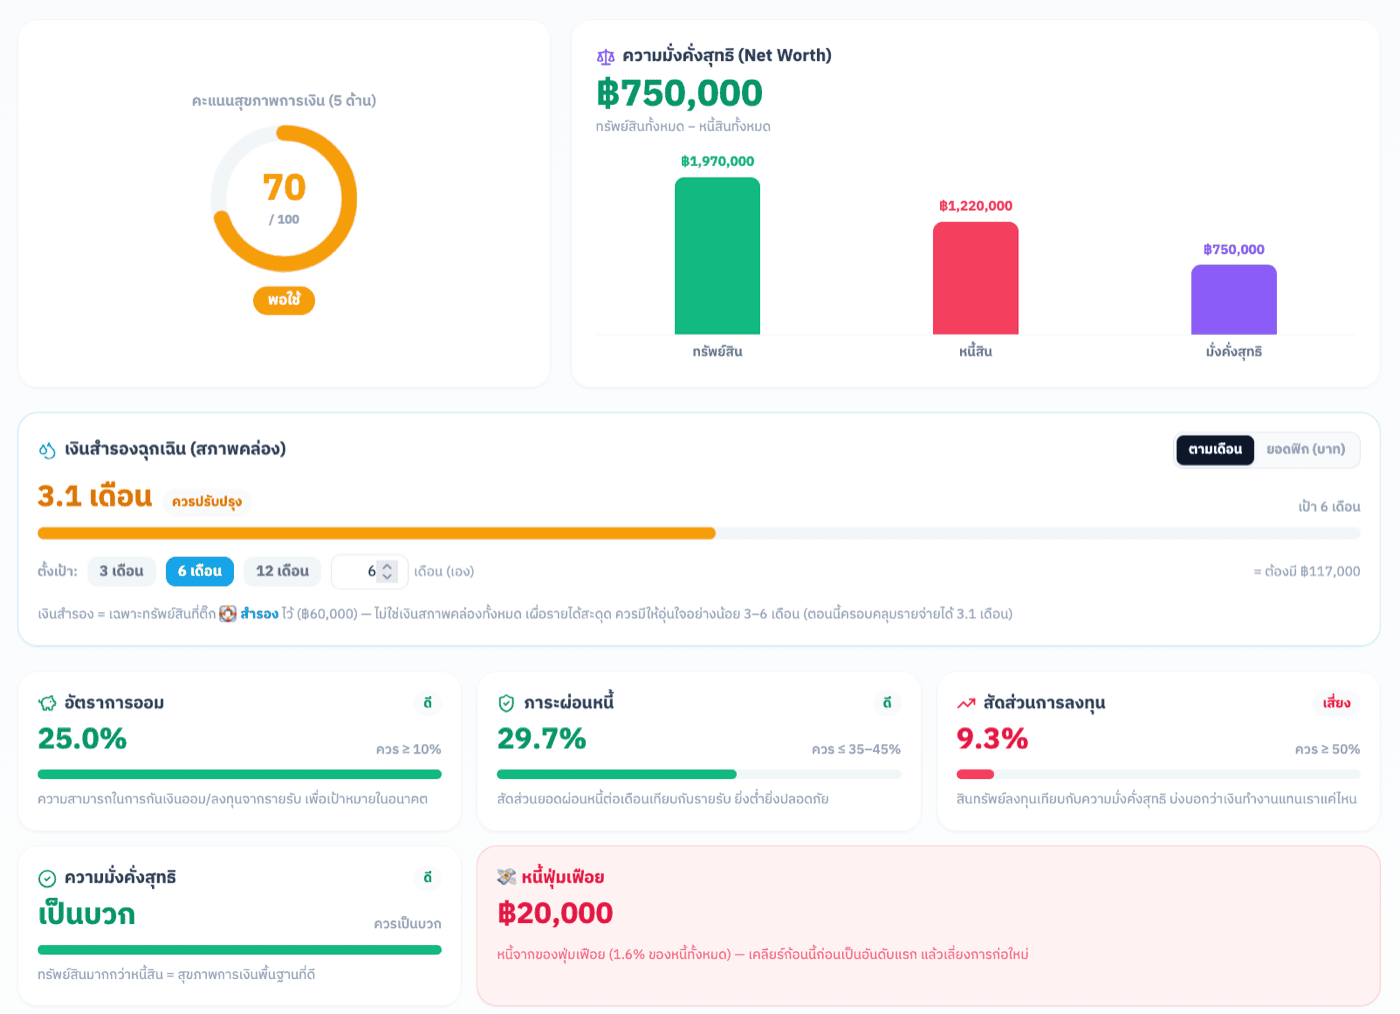This screenshot has height=1014, width=1400.
Task: Click the shield icon beside ภาระผ่อนหนี้
Action: click(x=506, y=703)
